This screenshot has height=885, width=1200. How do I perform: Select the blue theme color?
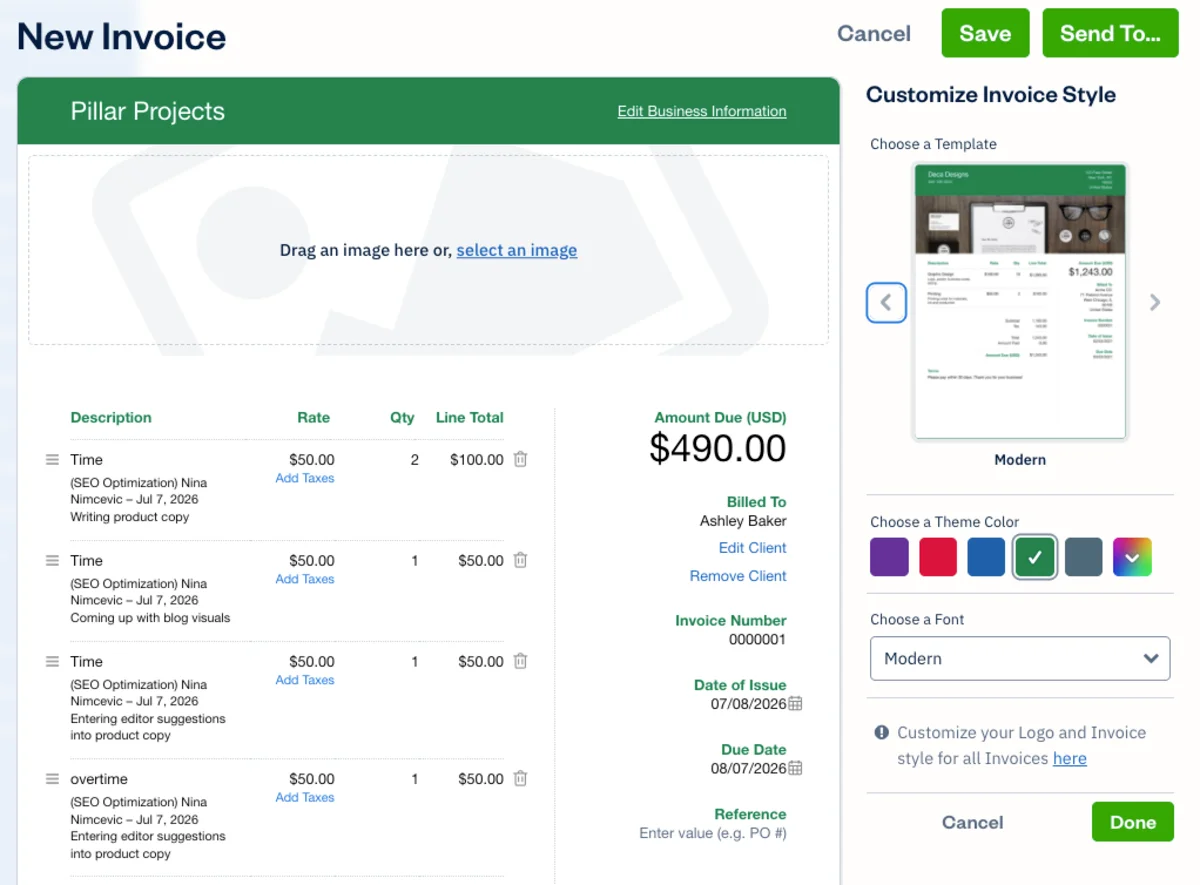(986, 557)
